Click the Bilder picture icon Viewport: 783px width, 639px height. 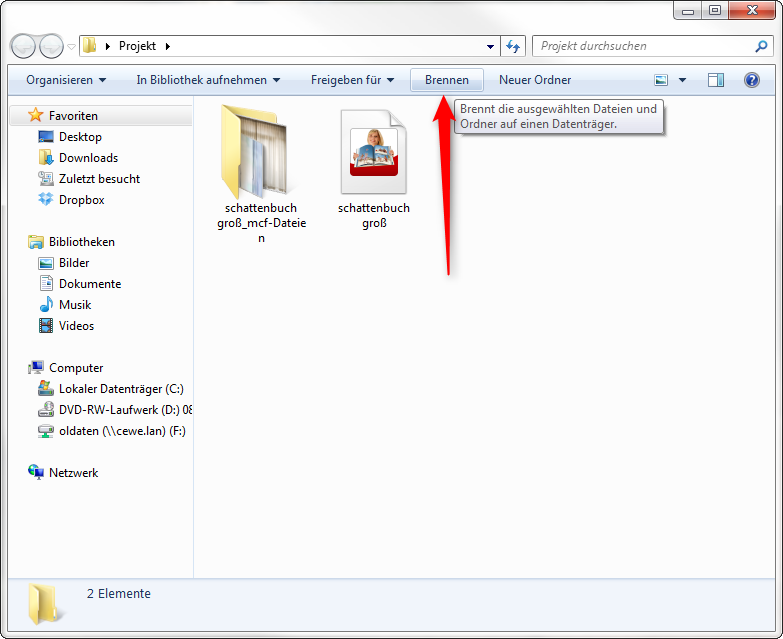pos(45,263)
